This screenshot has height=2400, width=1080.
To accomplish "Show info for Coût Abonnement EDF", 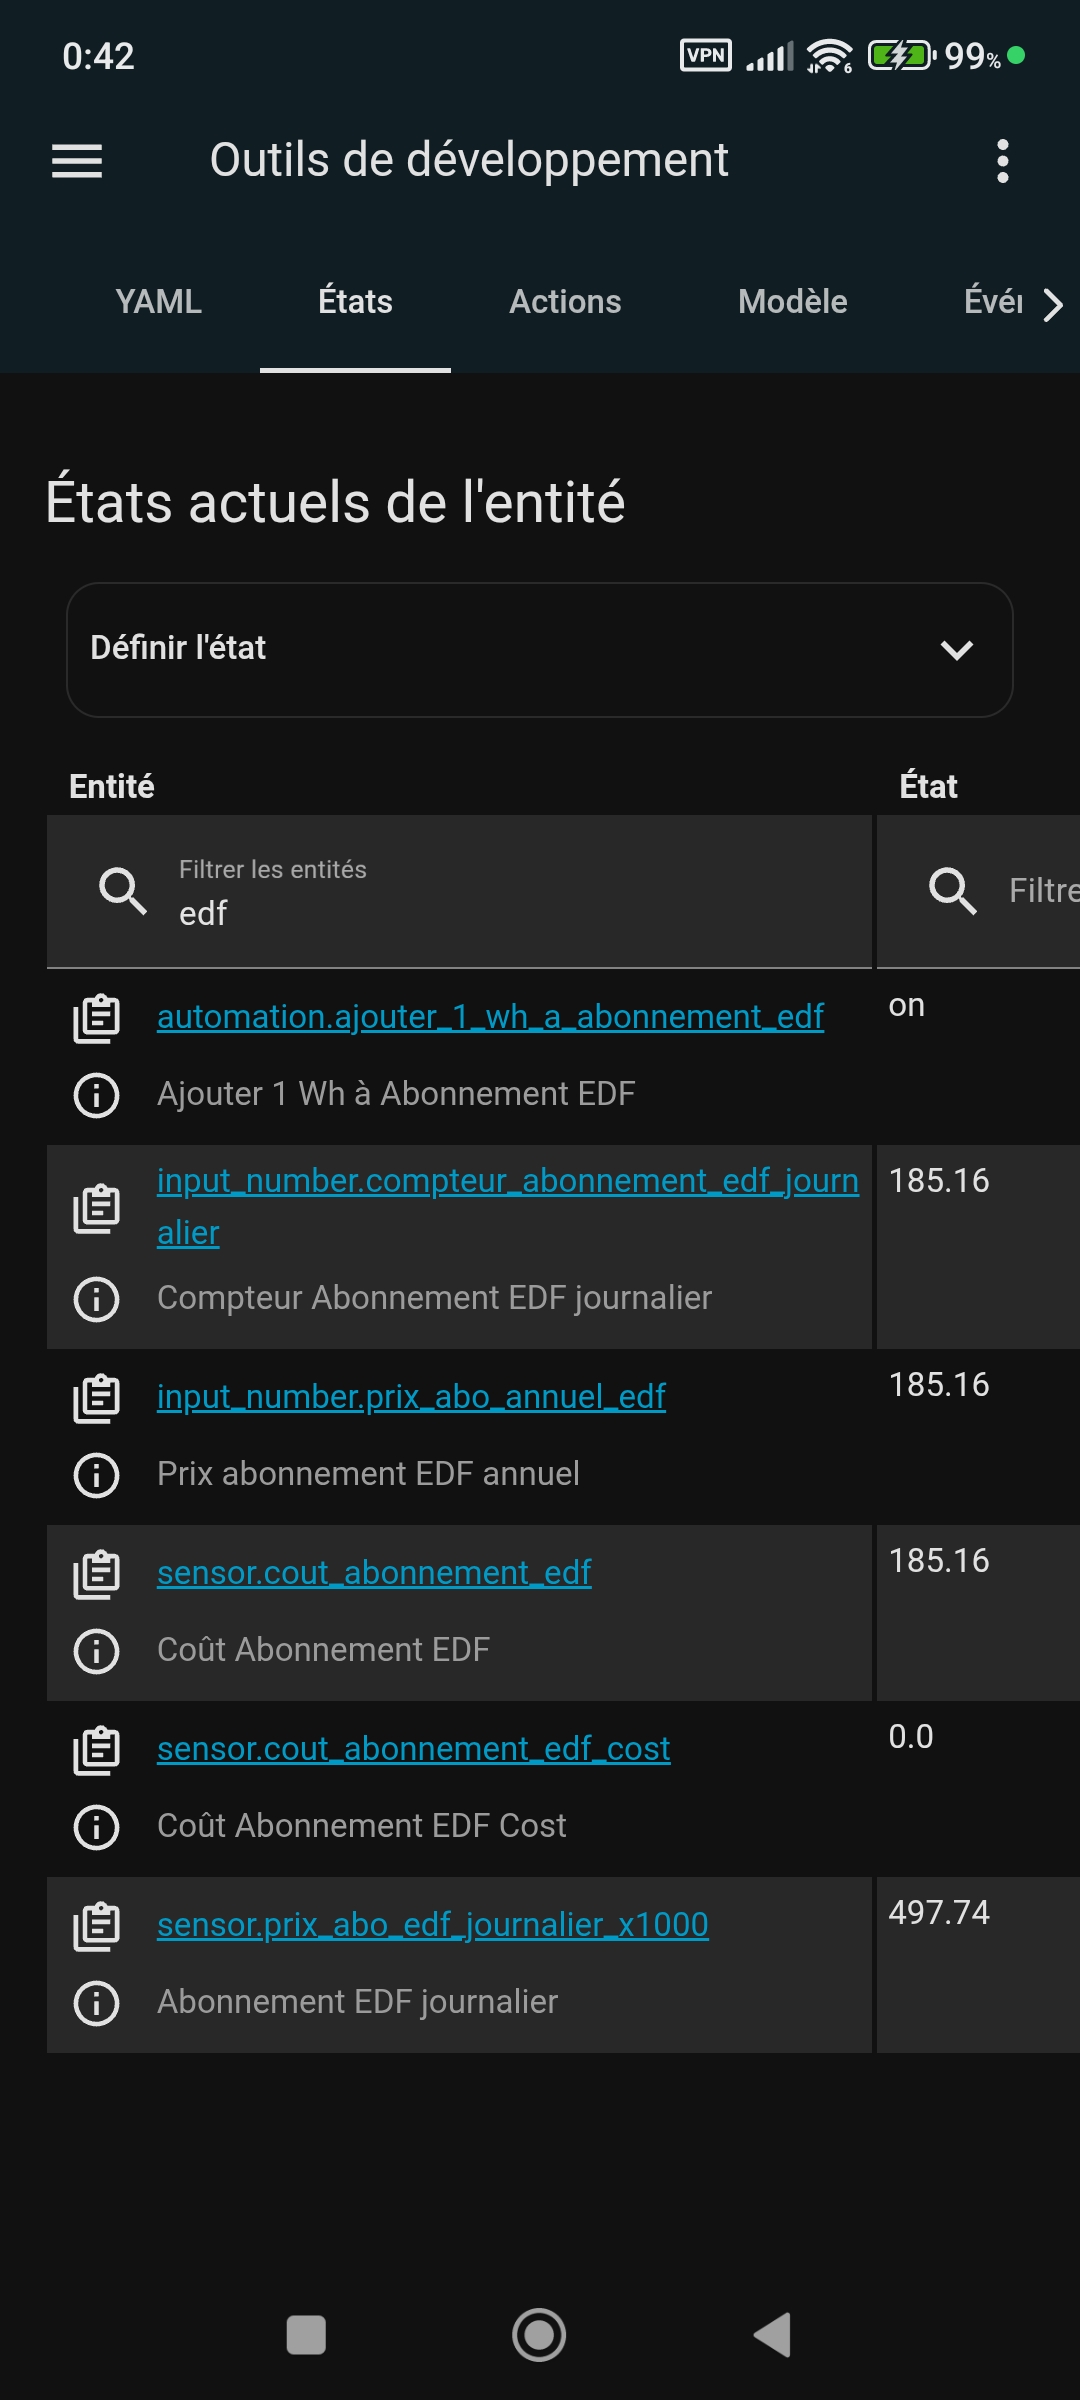I will coord(97,1651).
